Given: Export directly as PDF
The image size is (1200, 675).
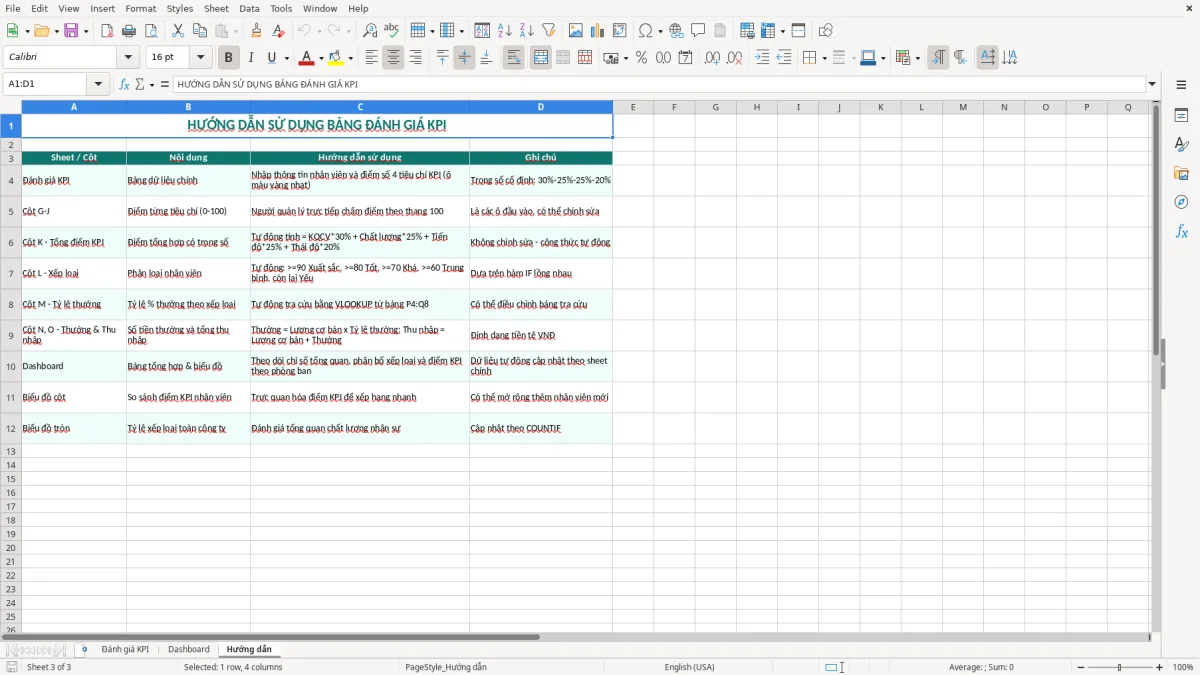Looking at the screenshot, I should [x=107, y=31].
